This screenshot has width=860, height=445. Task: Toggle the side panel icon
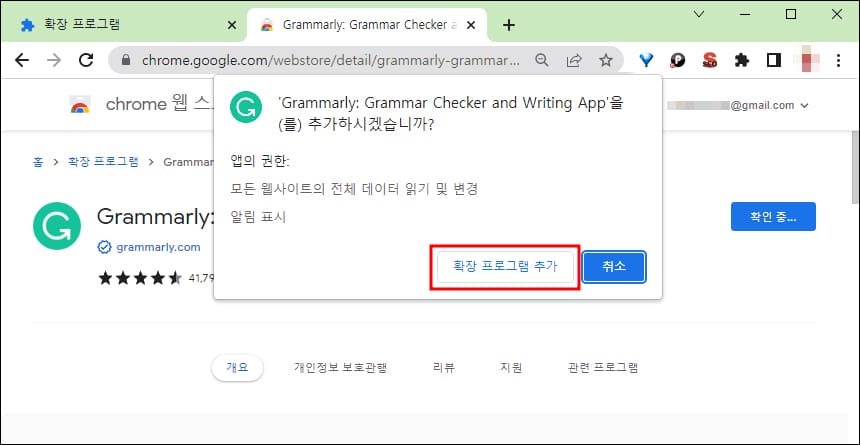coord(774,60)
